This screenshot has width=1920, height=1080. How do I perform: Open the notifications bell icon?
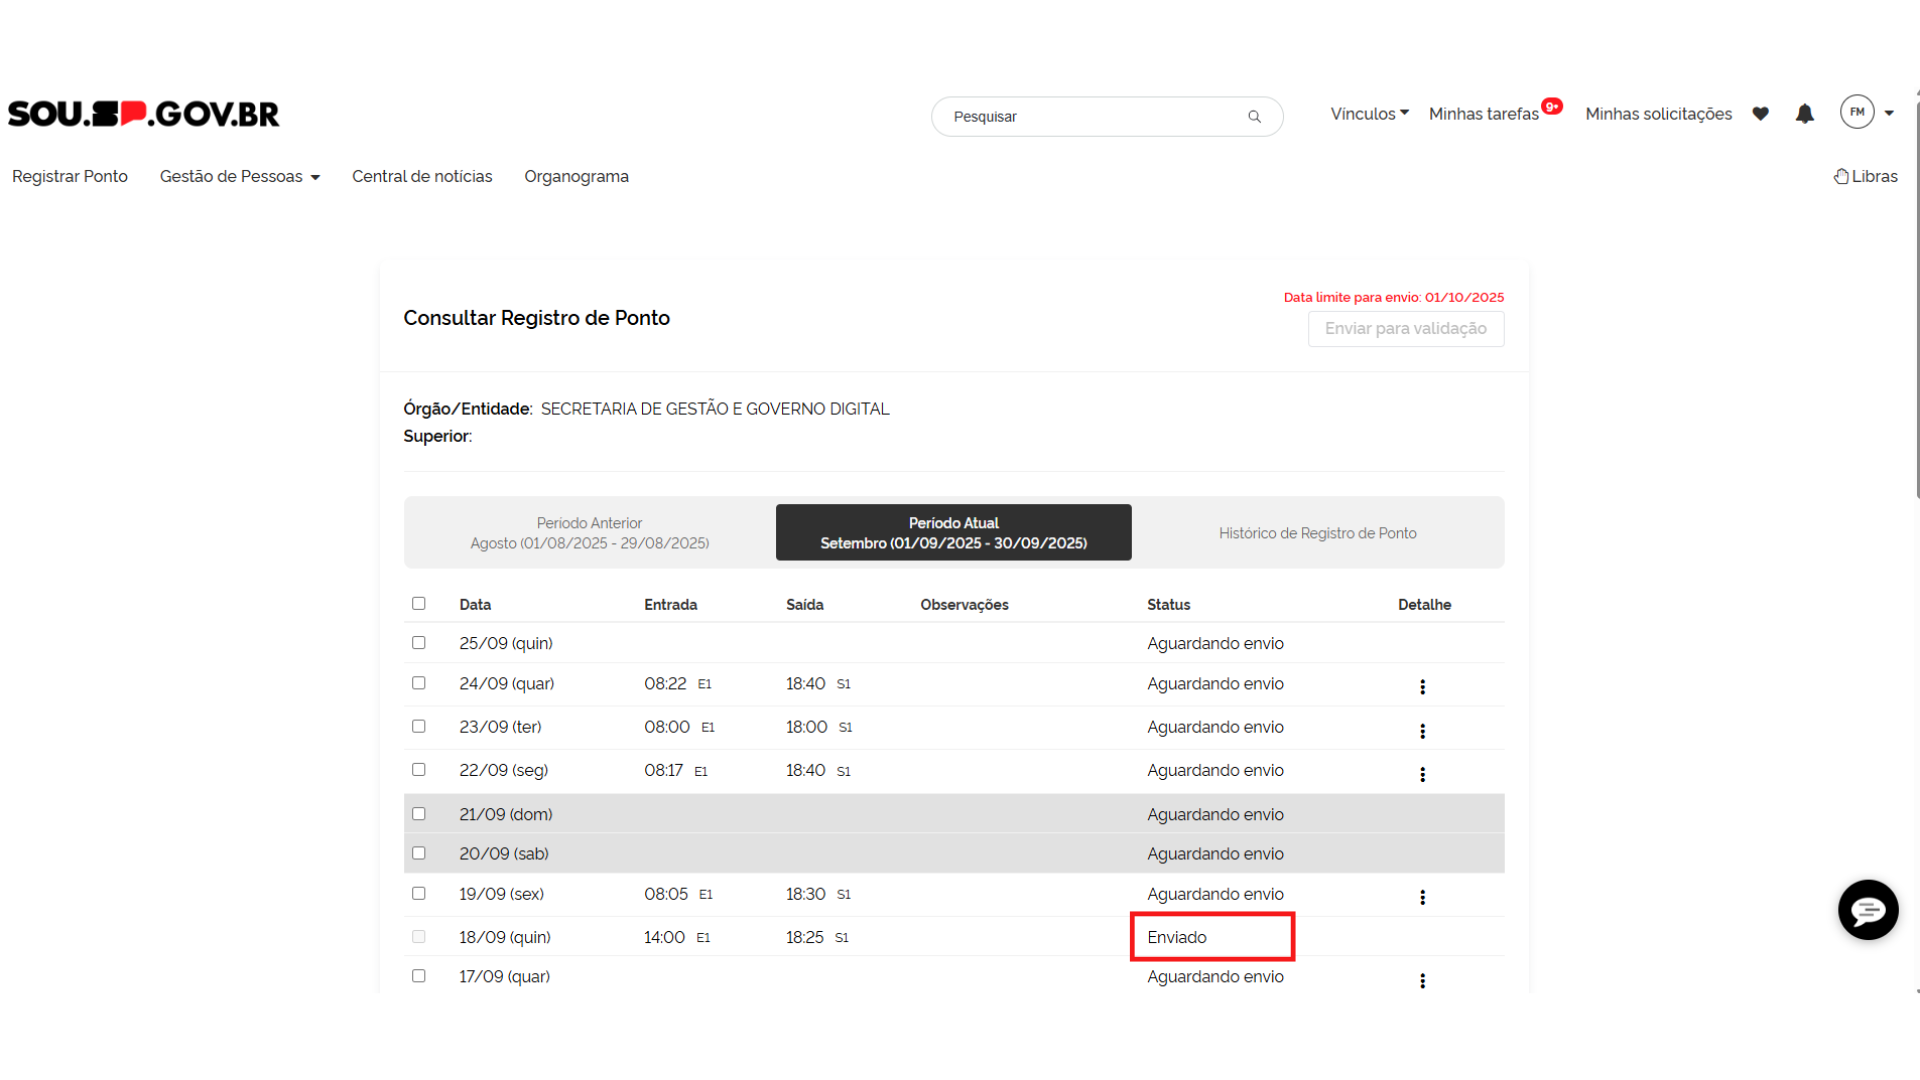pos(1804,114)
